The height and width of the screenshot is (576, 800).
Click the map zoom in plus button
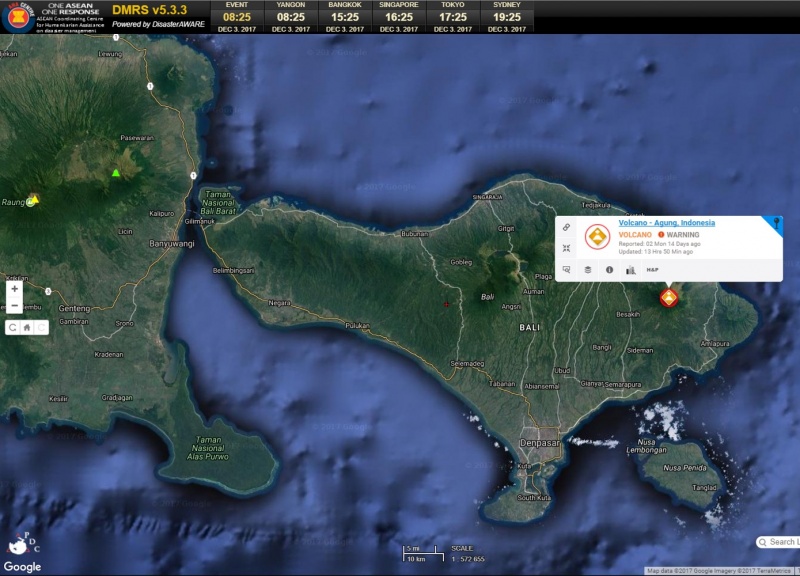(x=14, y=289)
